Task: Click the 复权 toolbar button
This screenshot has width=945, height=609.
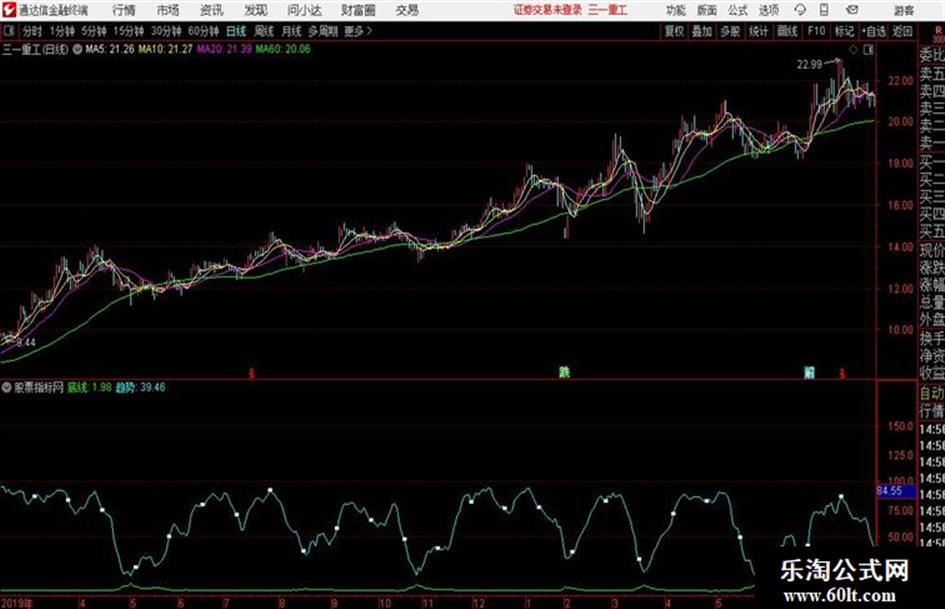Action: pyautogui.click(x=674, y=31)
